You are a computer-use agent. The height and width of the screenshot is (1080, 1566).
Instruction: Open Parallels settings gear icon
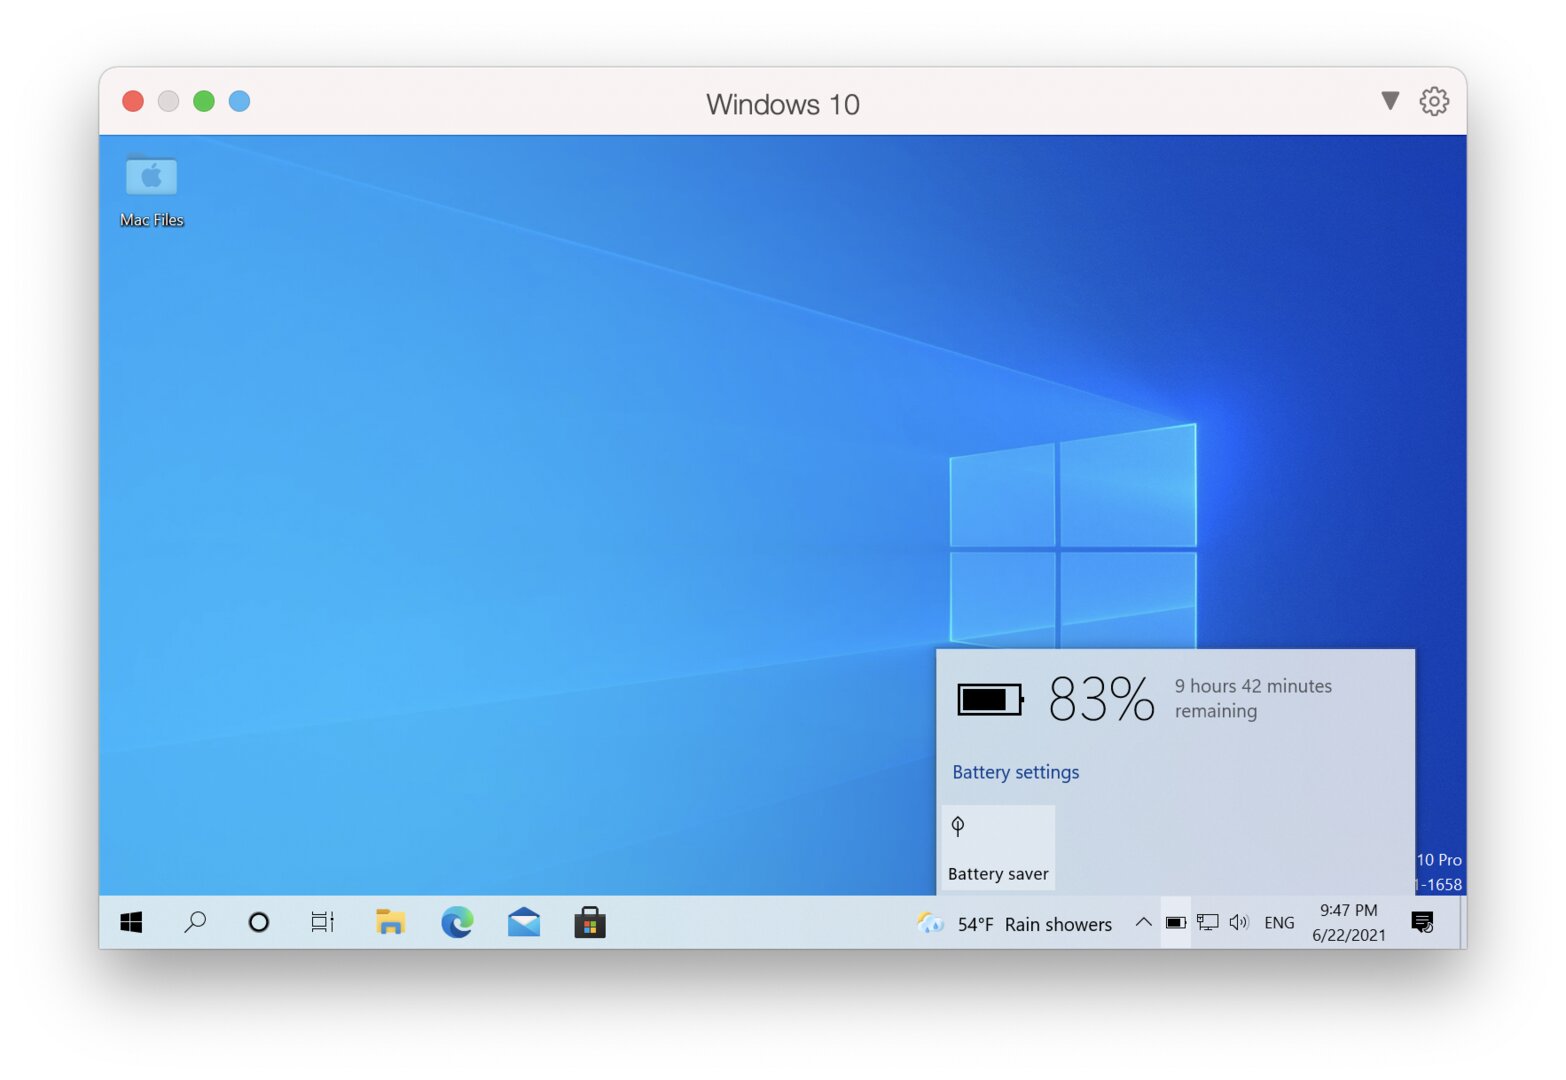1434,101
